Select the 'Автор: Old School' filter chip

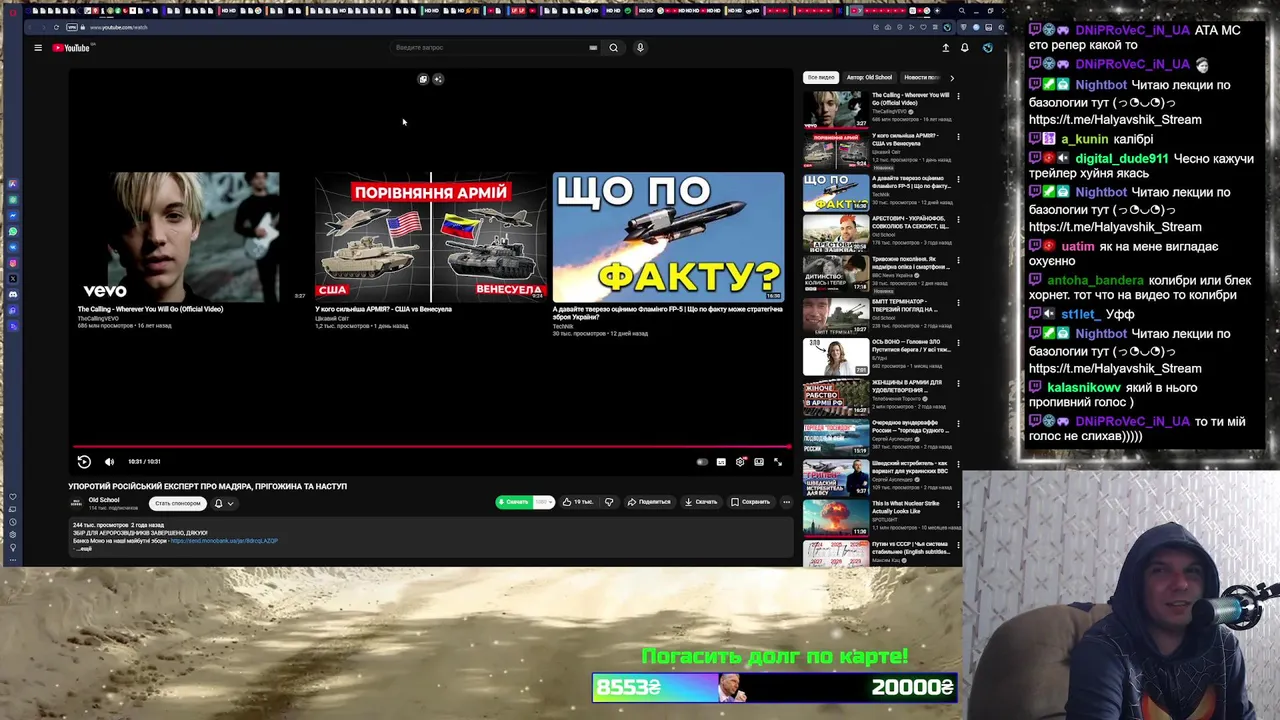(x=869, y=77)
